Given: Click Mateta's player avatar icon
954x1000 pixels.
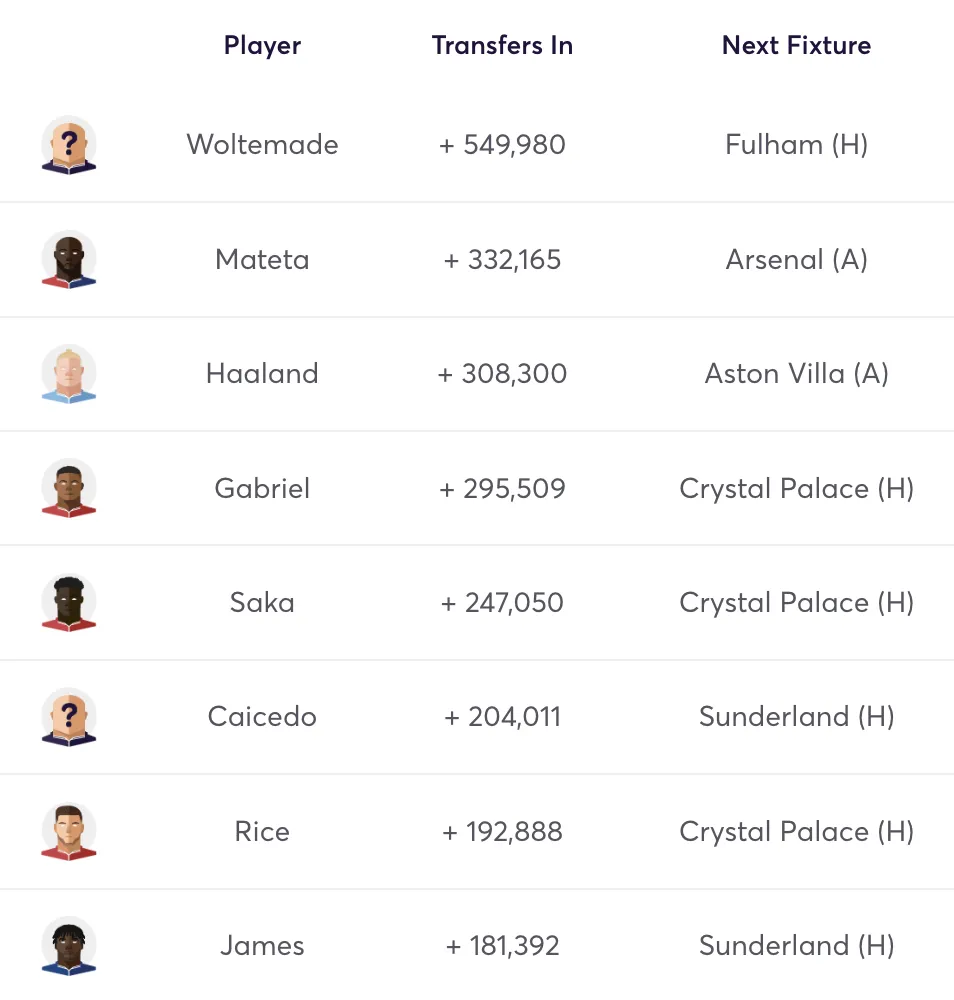Looking at the screenshot, I should (69, 260).
